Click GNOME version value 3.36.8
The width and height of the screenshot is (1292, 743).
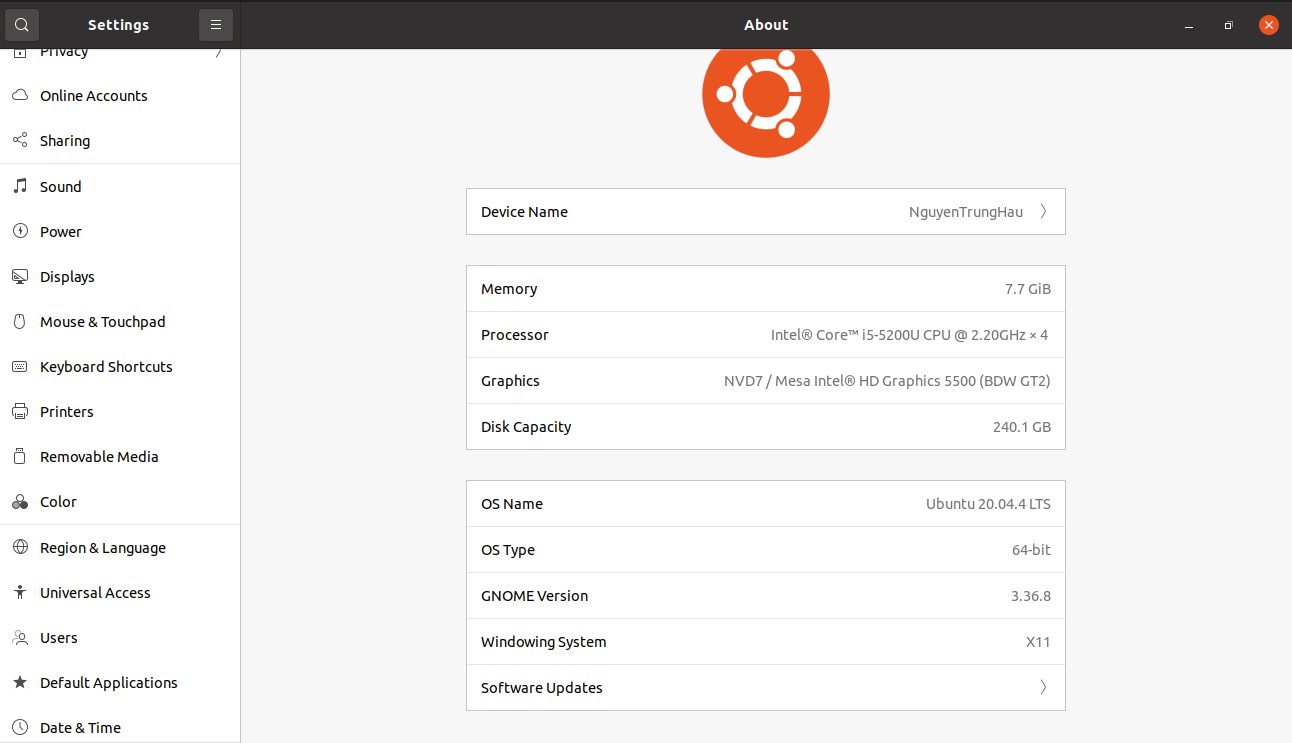1031,596
